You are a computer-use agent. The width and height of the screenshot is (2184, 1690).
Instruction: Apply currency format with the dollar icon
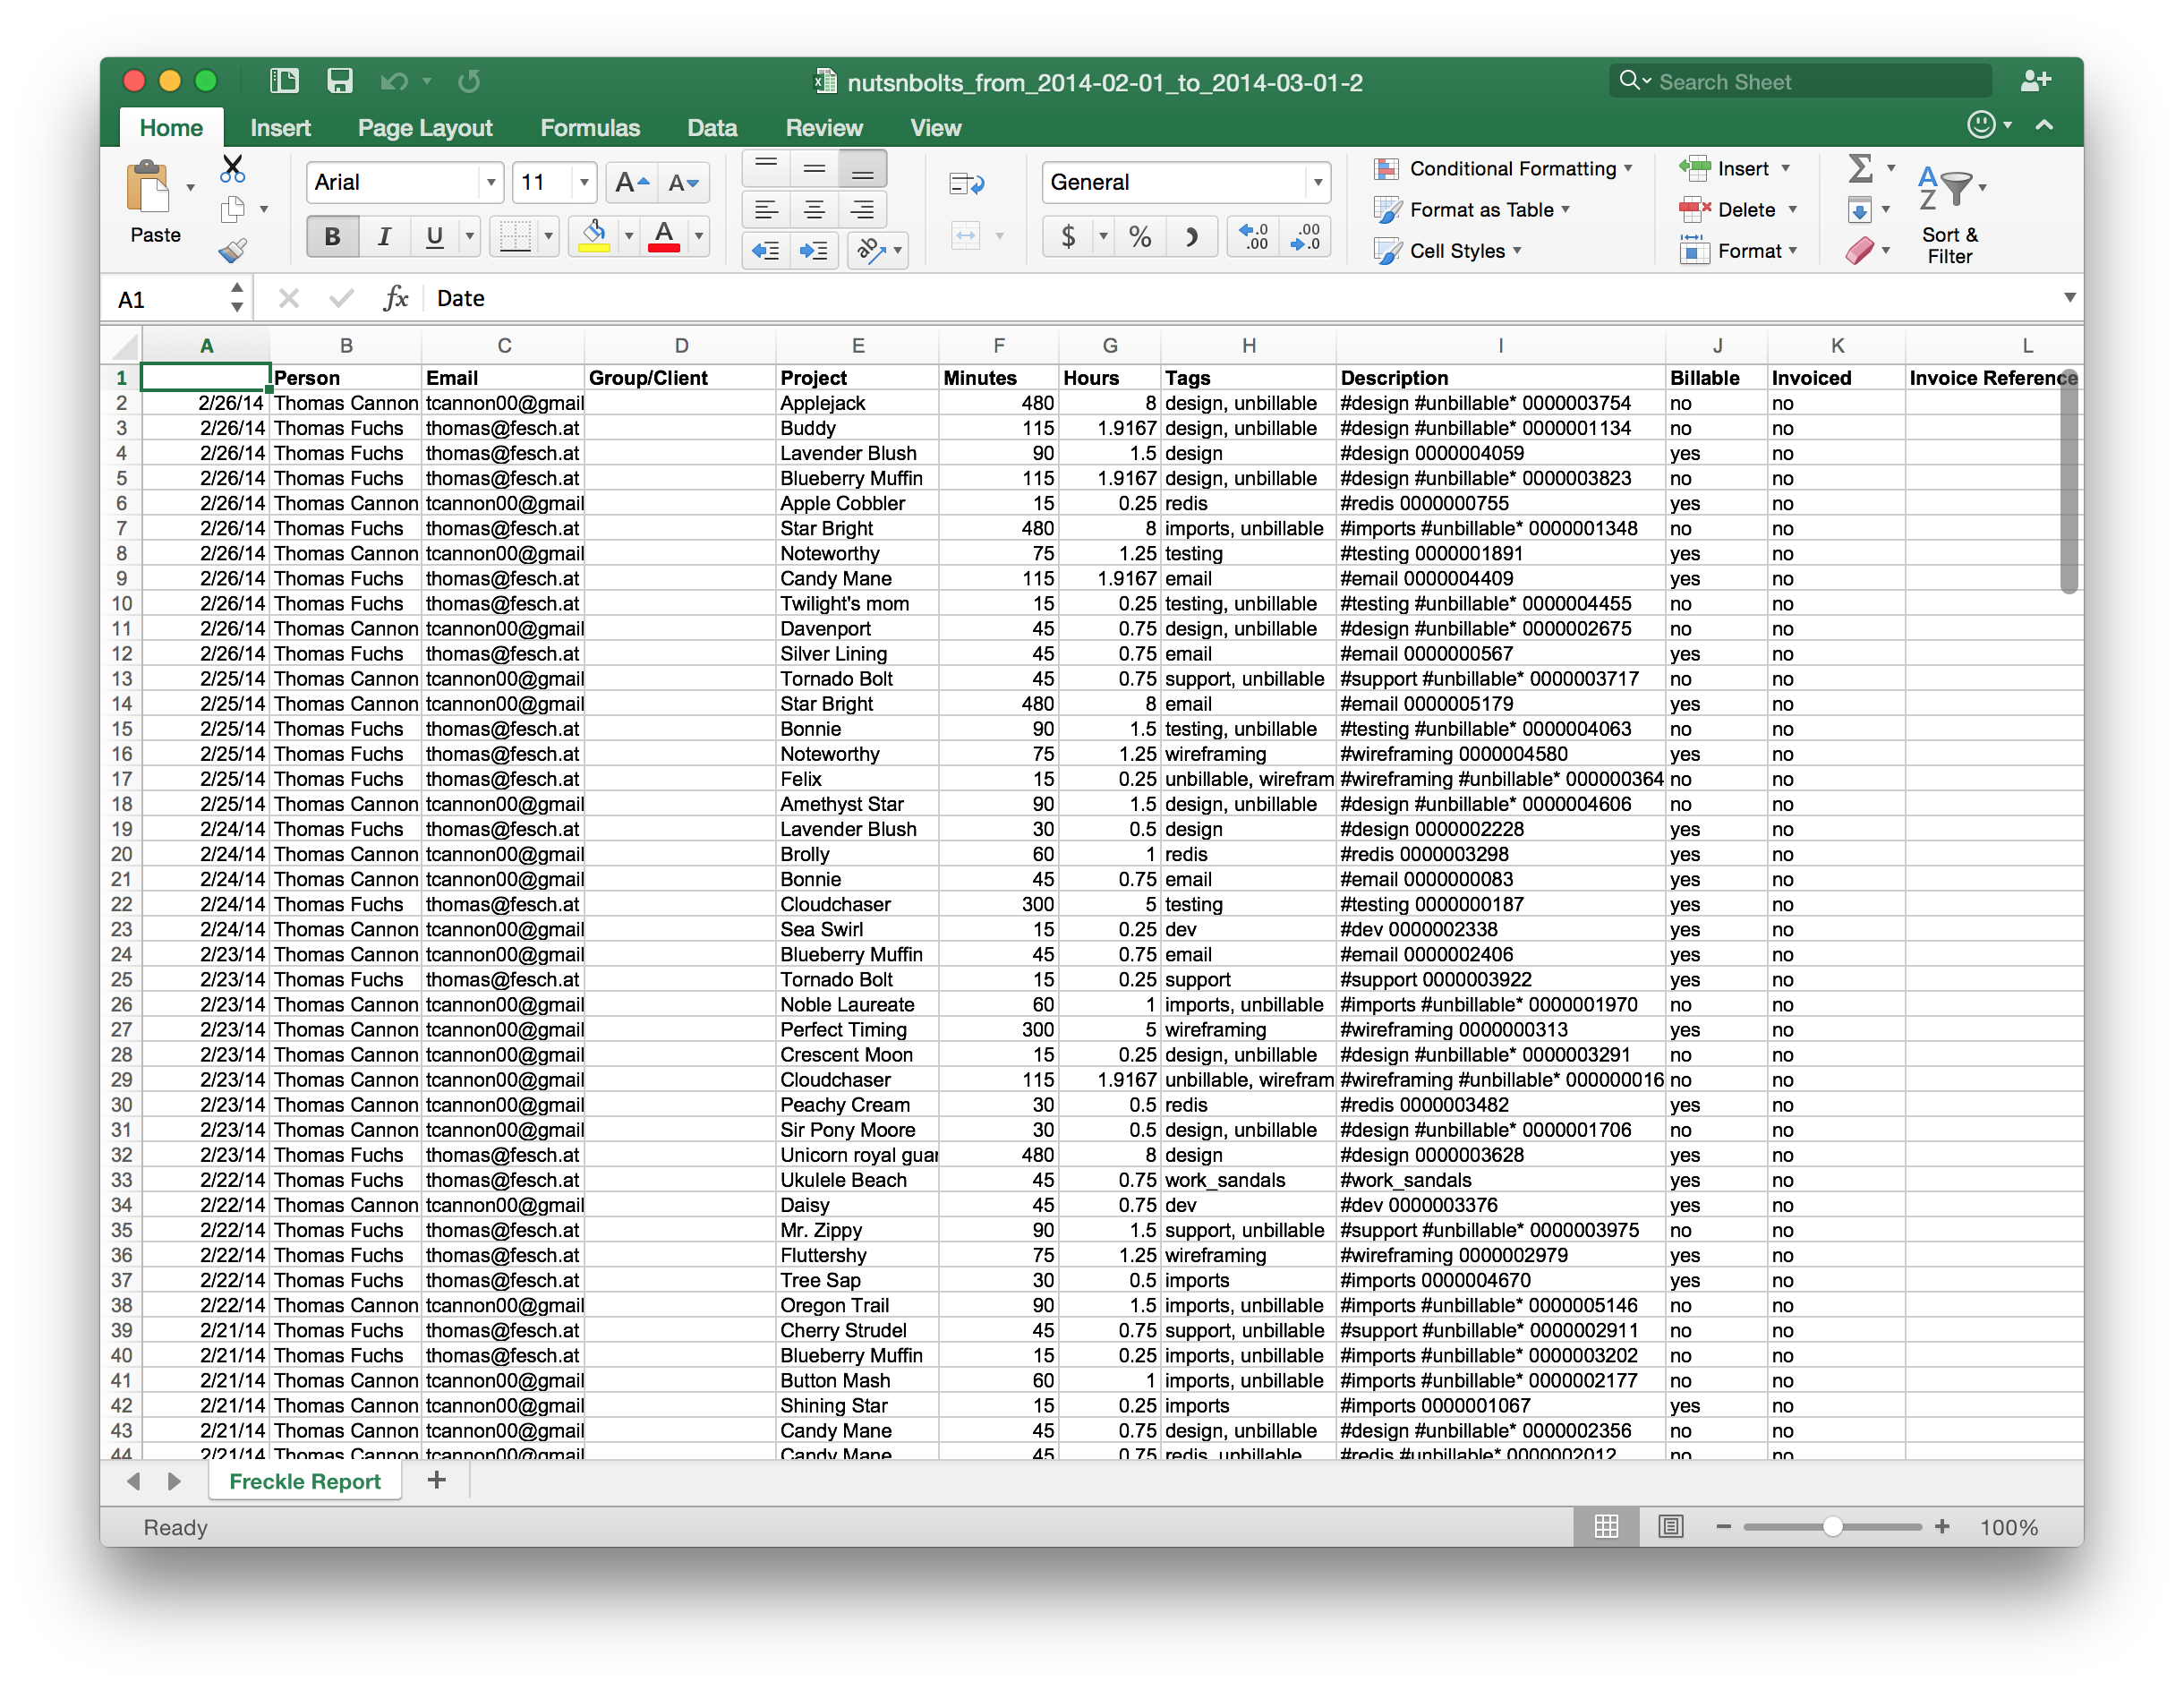click(1069, 236)
